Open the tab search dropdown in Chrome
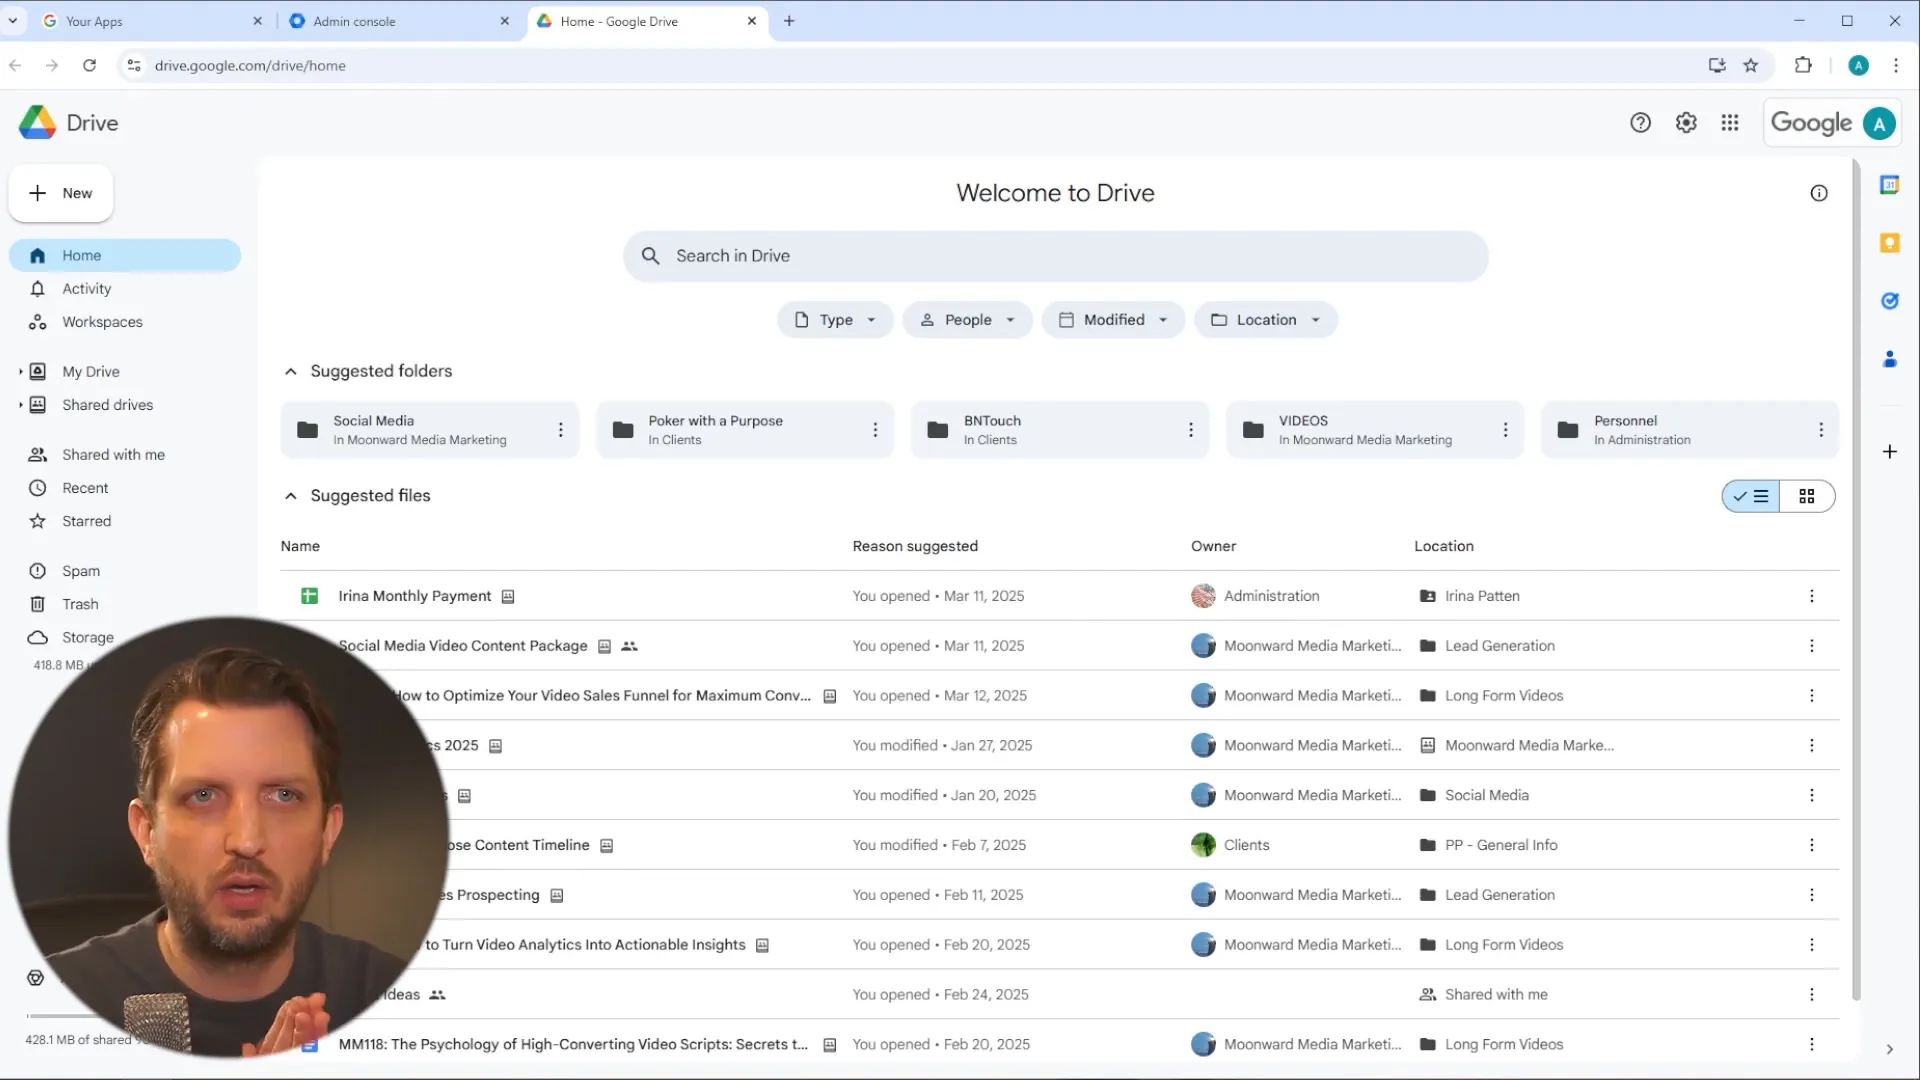 (x=13, y=21)
